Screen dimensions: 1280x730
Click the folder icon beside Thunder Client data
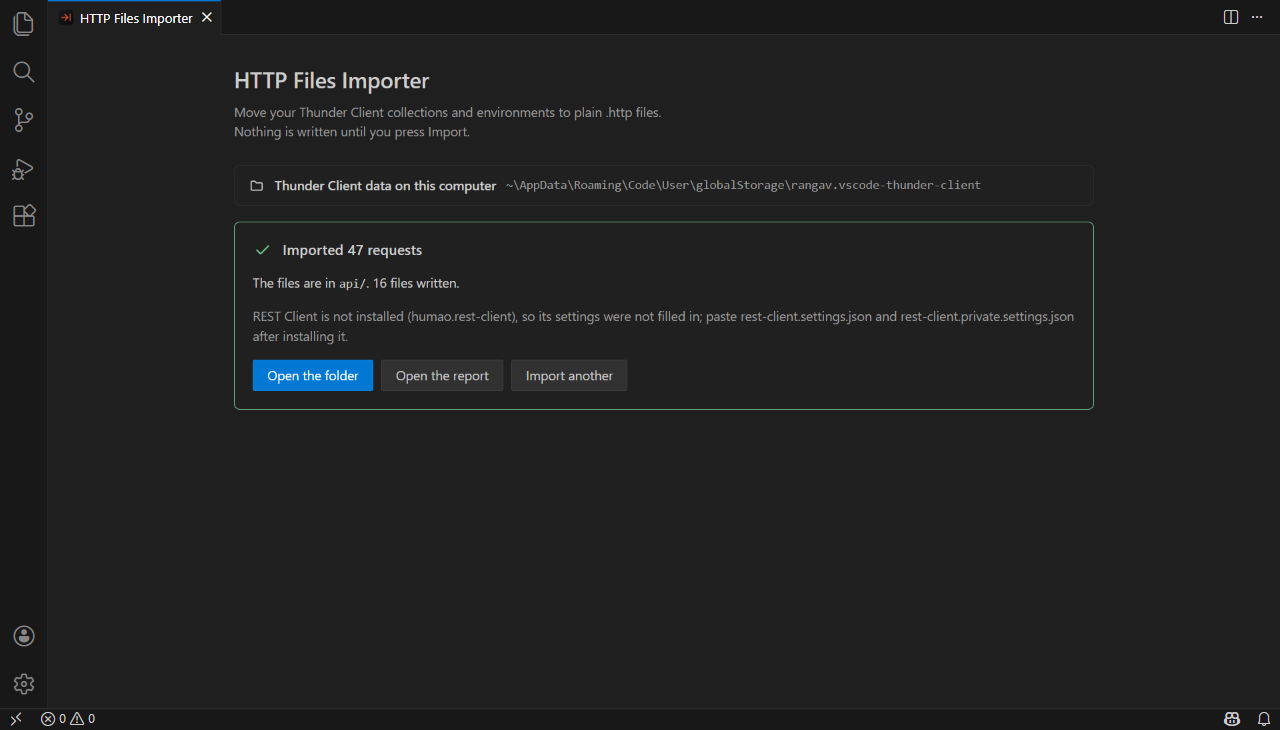click(x=257, y=186)
